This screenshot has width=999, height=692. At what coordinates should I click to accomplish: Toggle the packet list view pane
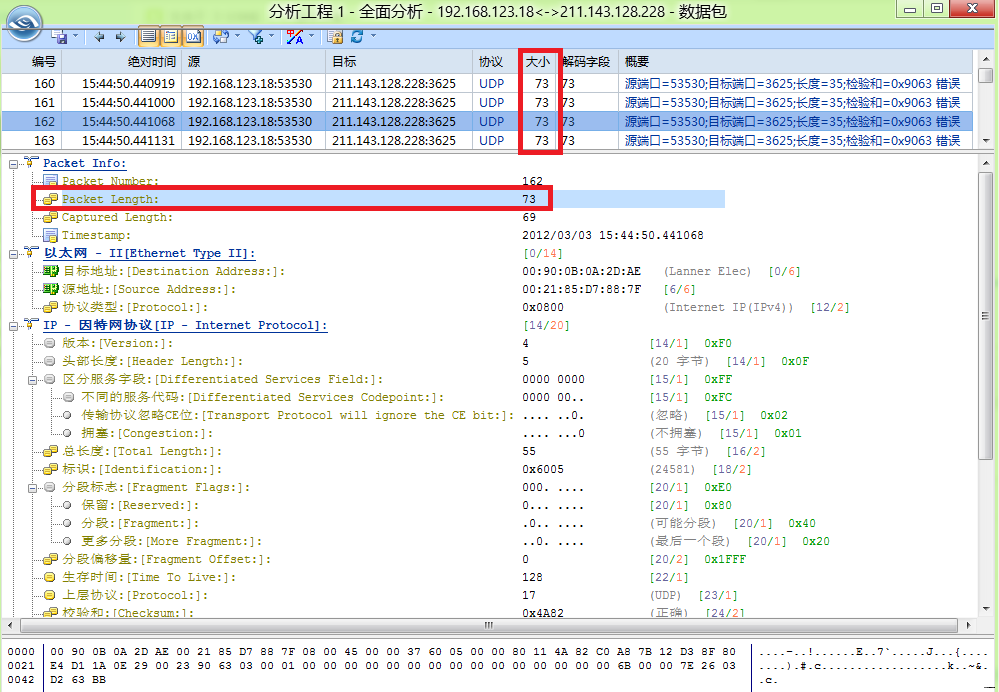[148, 37]
